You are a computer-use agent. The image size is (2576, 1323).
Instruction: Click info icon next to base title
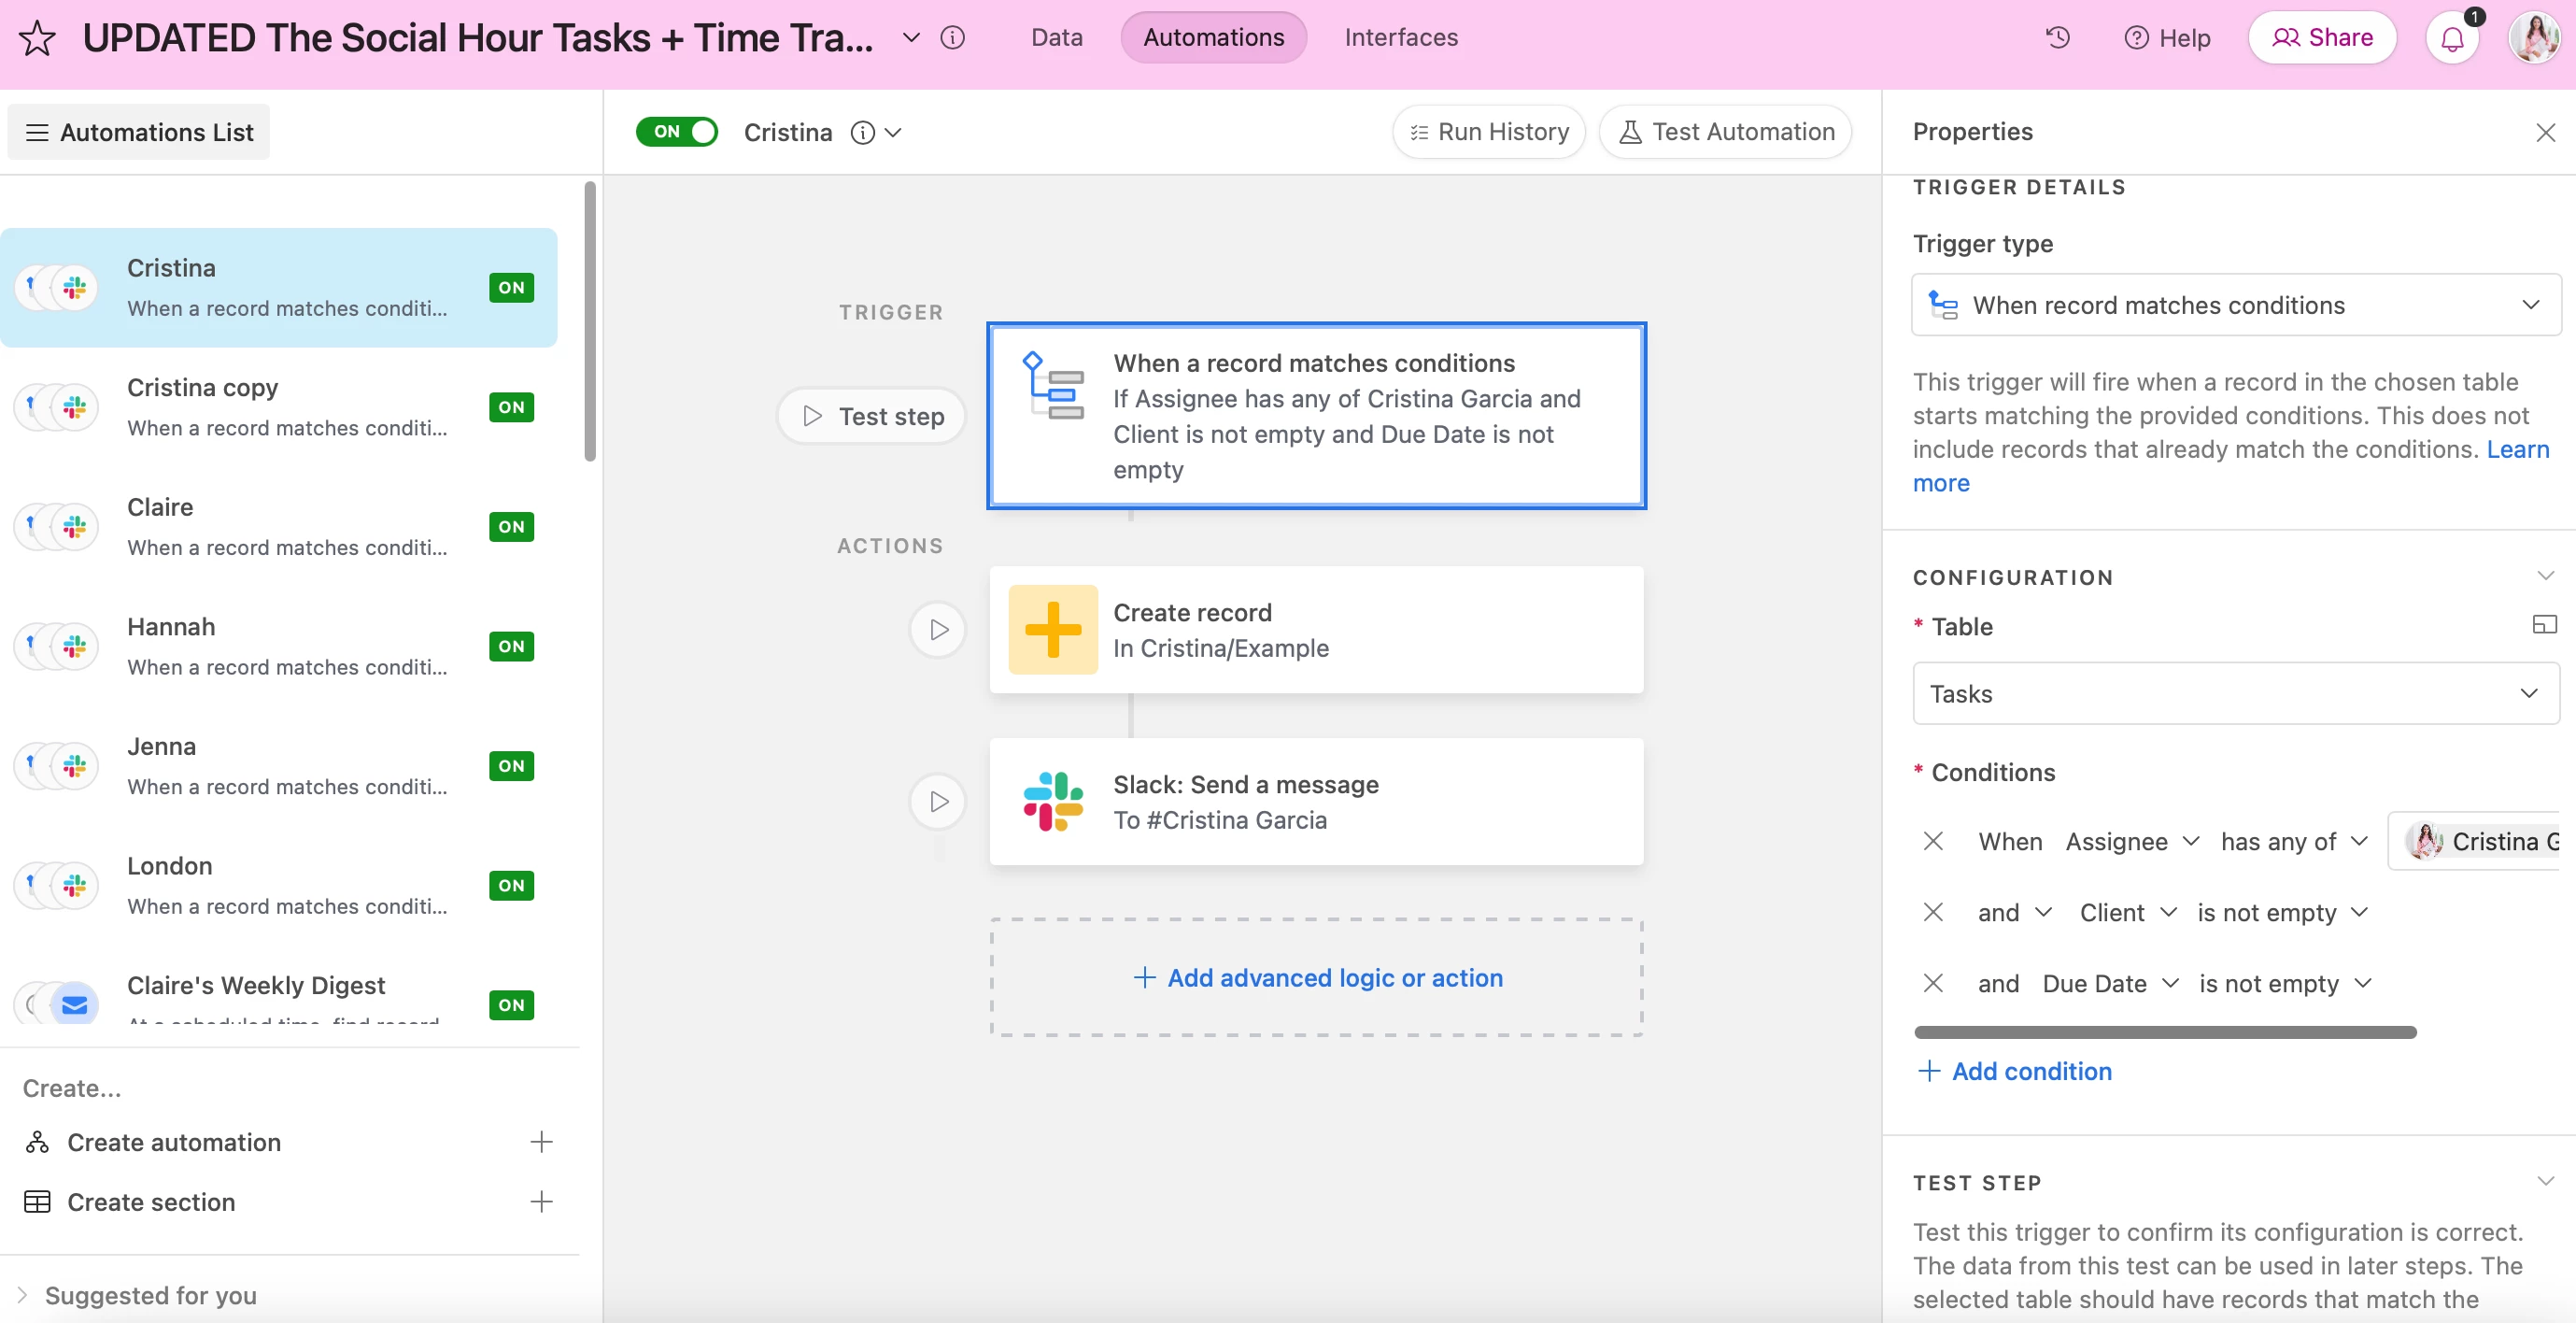point(953,38)
